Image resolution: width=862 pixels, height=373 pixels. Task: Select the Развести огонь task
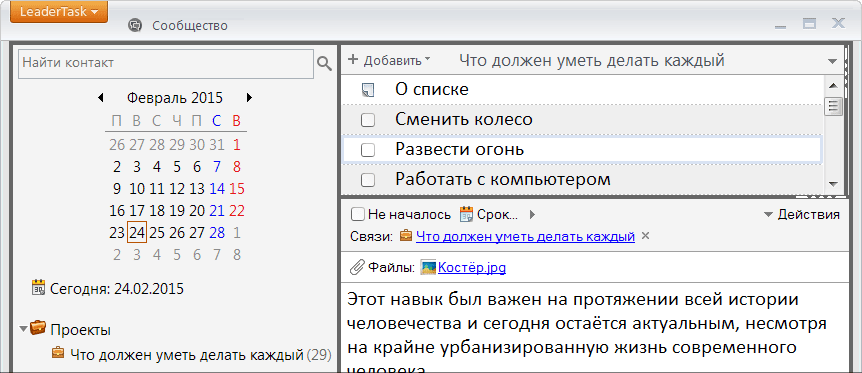582,149
